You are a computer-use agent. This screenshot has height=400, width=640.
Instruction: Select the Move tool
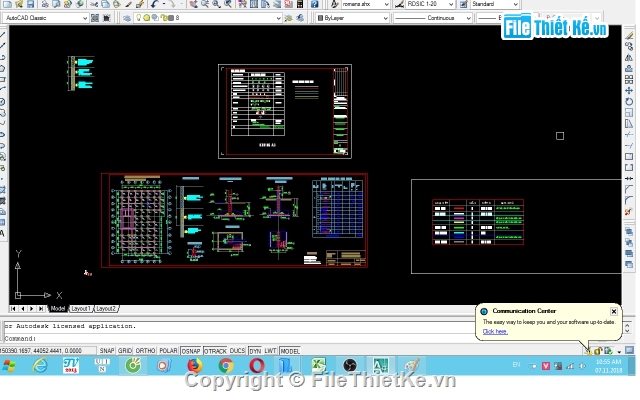[x=629, y=90]
